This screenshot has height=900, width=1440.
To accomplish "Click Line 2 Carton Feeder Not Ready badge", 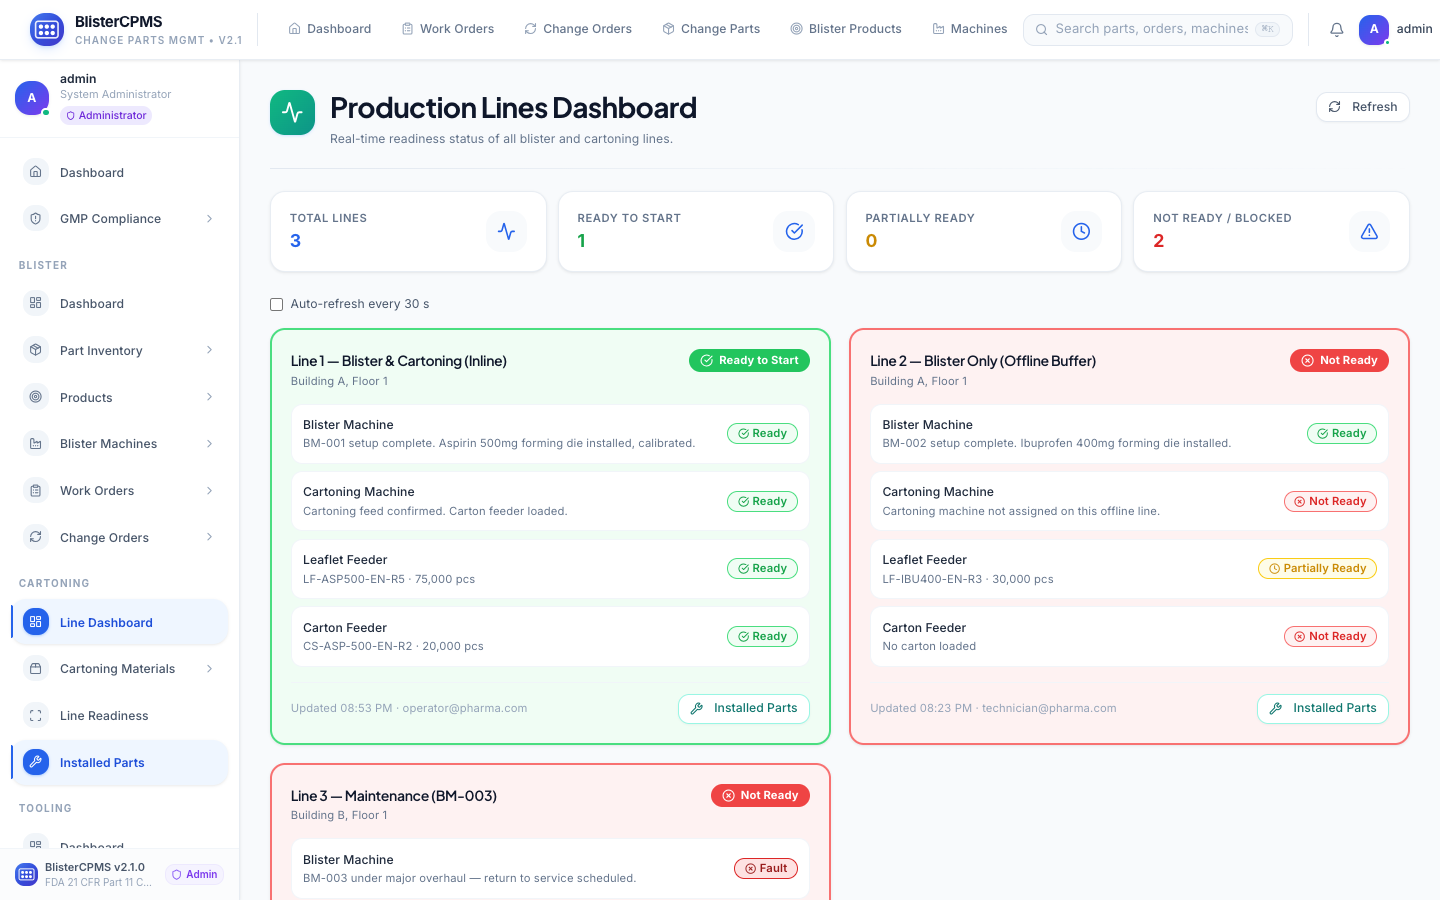I will pyautogui.click(x=1330, y=636).
